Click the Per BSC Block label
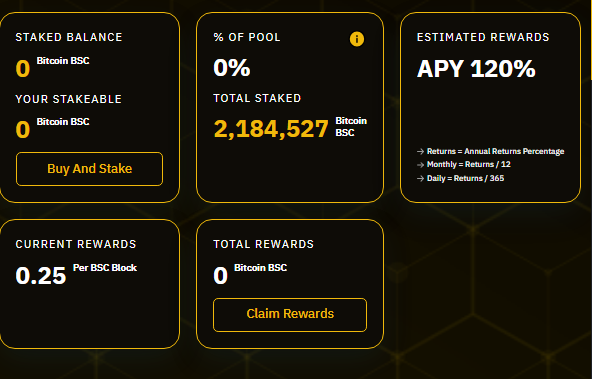The image size is (592, 379). (x=105, y=268)
